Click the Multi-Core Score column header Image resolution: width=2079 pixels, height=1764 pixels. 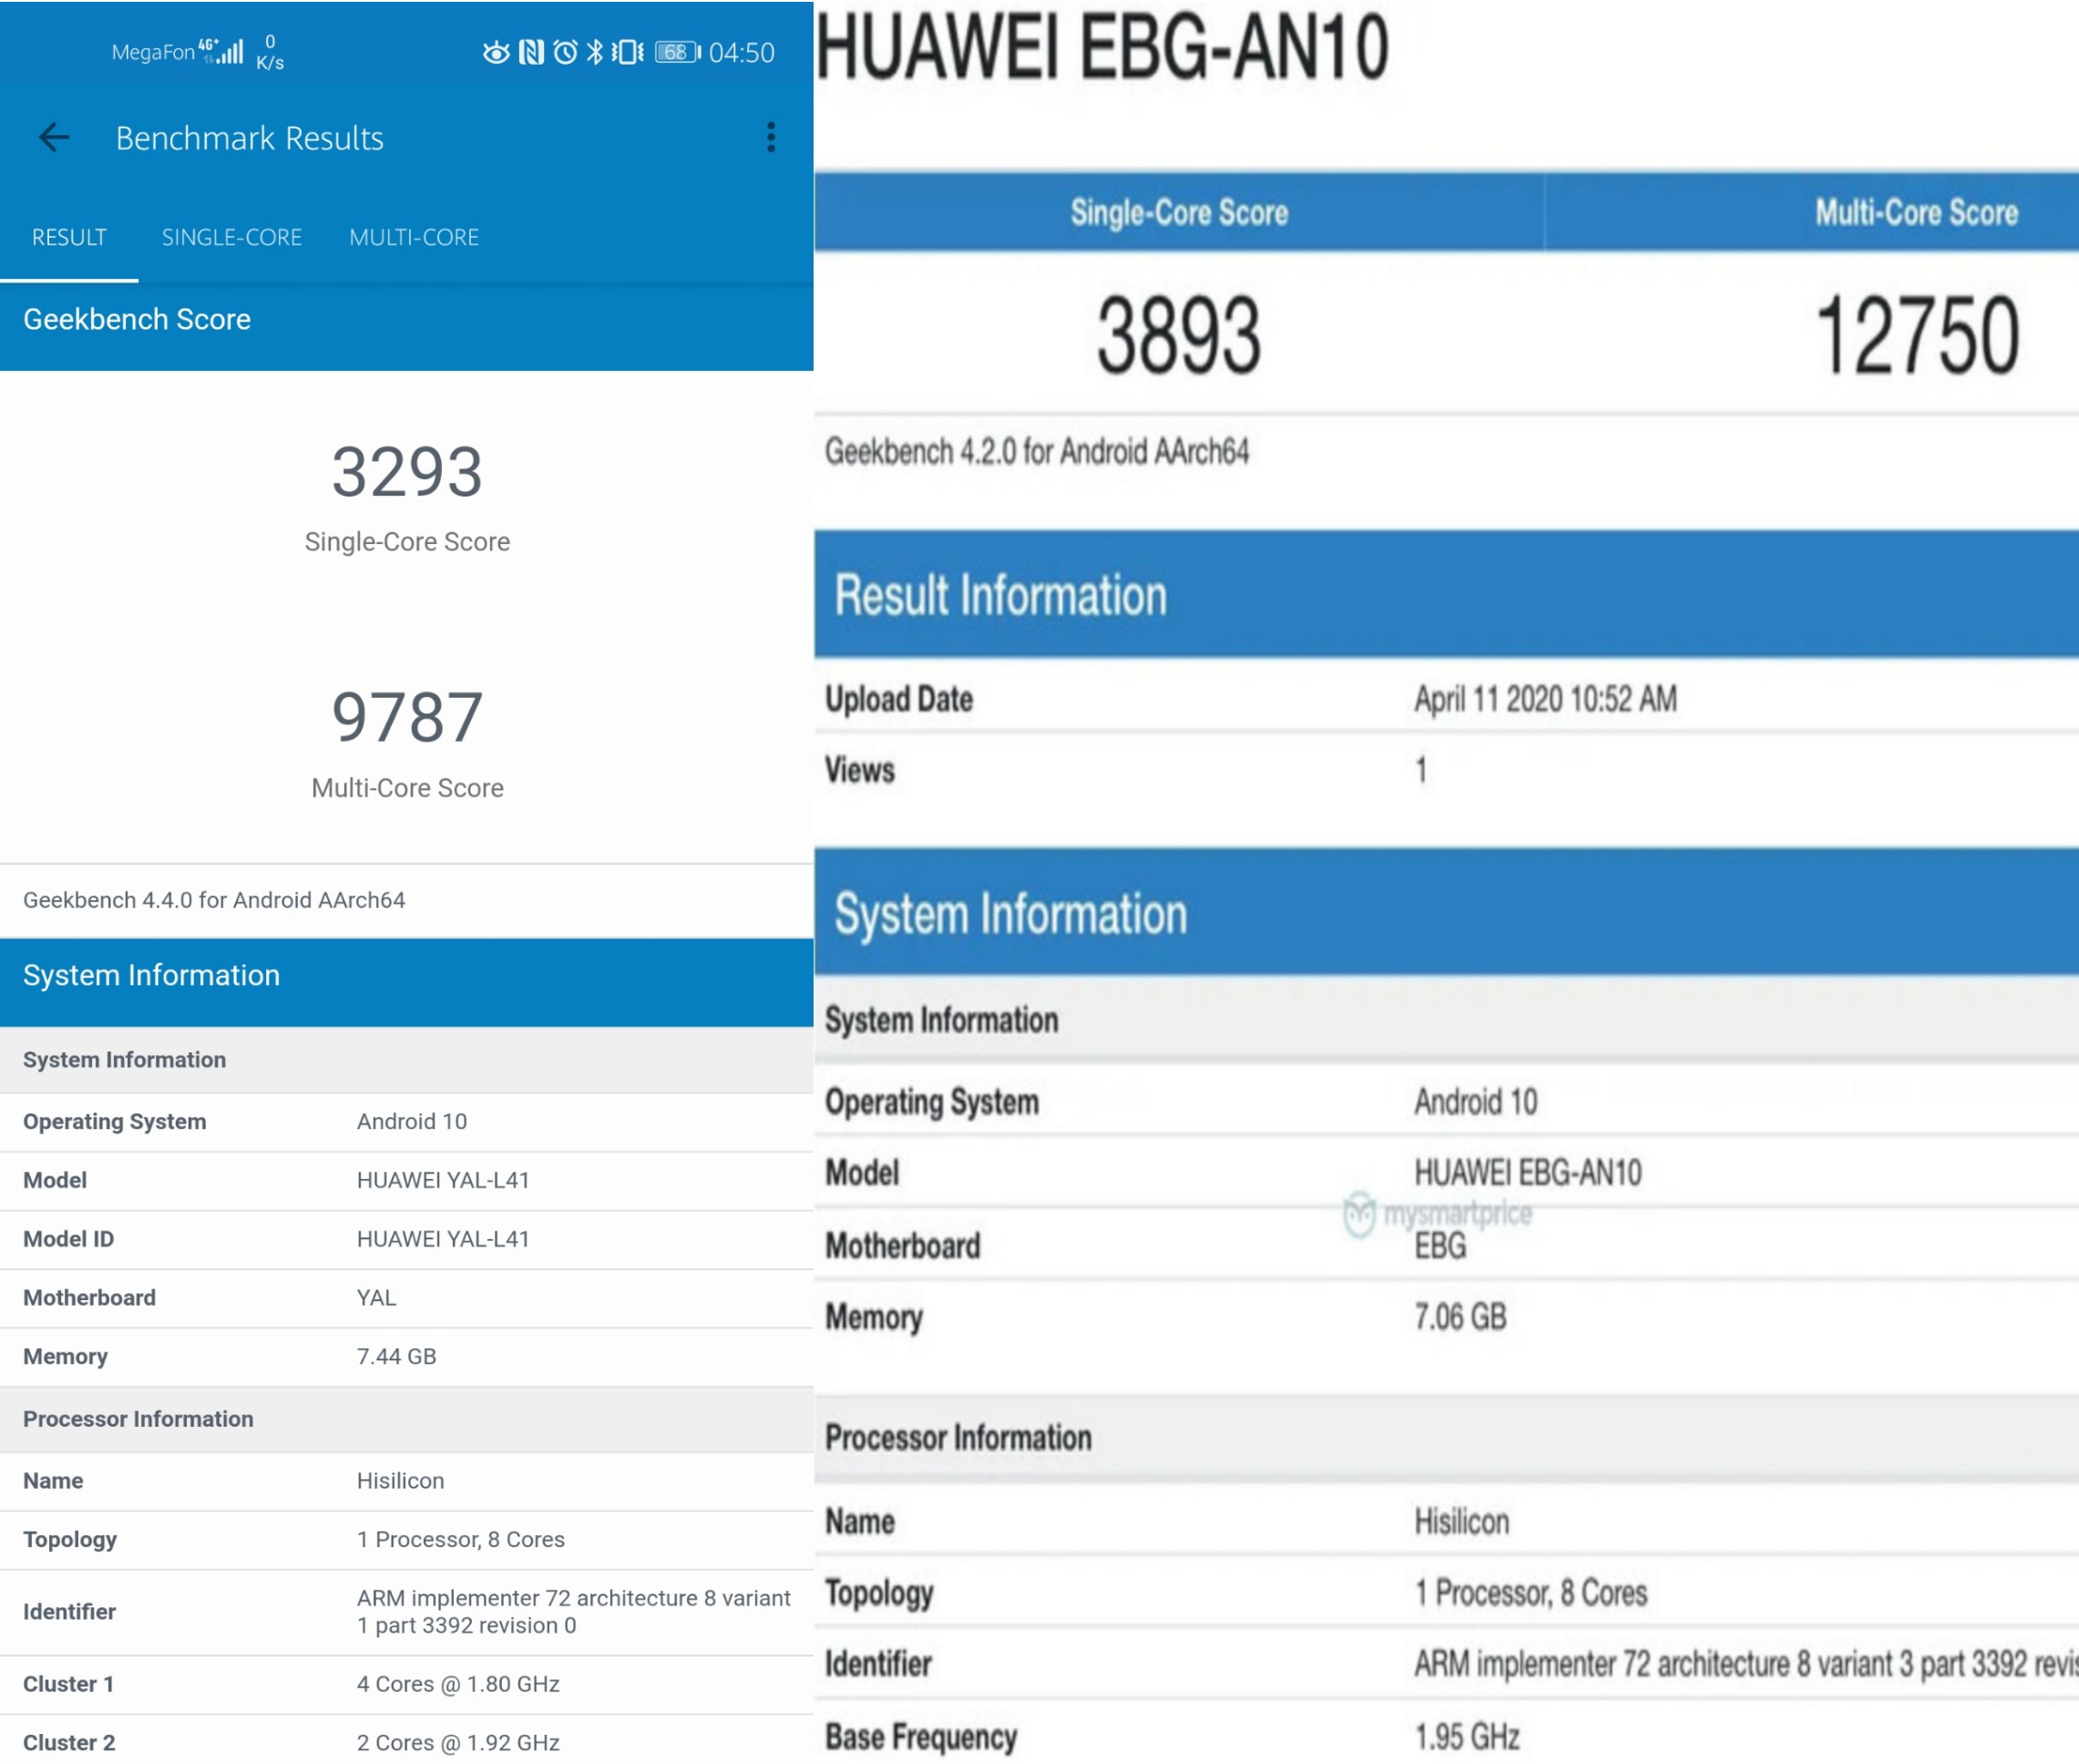click(x=1916, y=212)
